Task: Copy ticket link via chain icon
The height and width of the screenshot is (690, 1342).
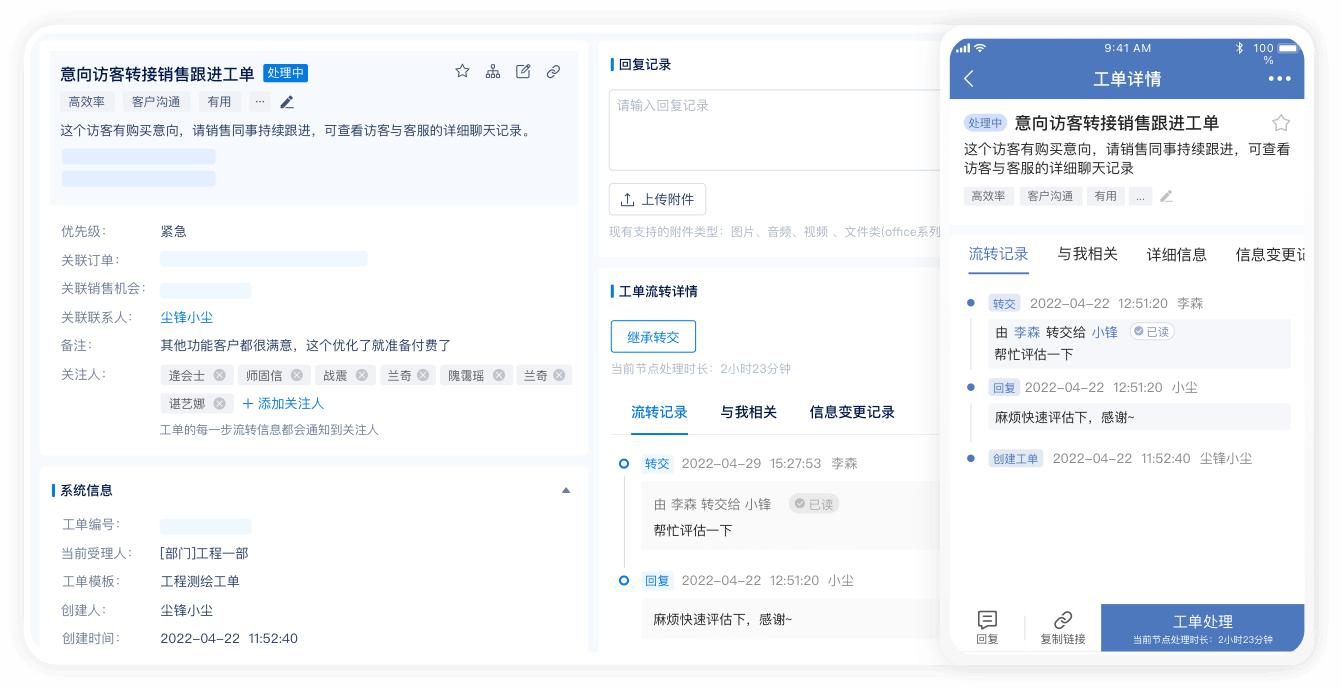Action: click(553, 72)
